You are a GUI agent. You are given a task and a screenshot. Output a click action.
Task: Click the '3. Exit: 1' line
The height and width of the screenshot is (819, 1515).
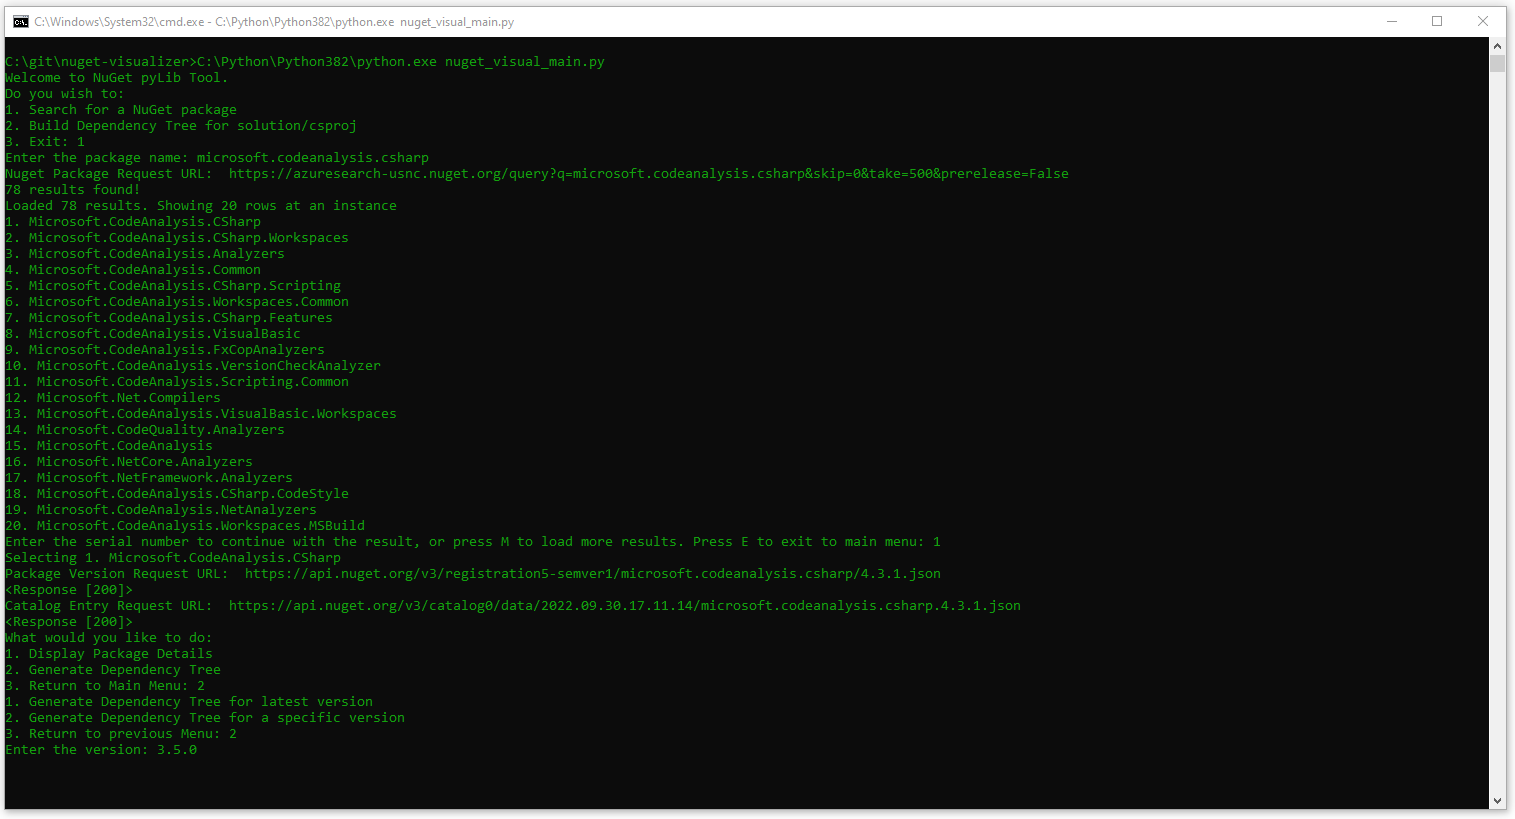(x=45, y=142)
